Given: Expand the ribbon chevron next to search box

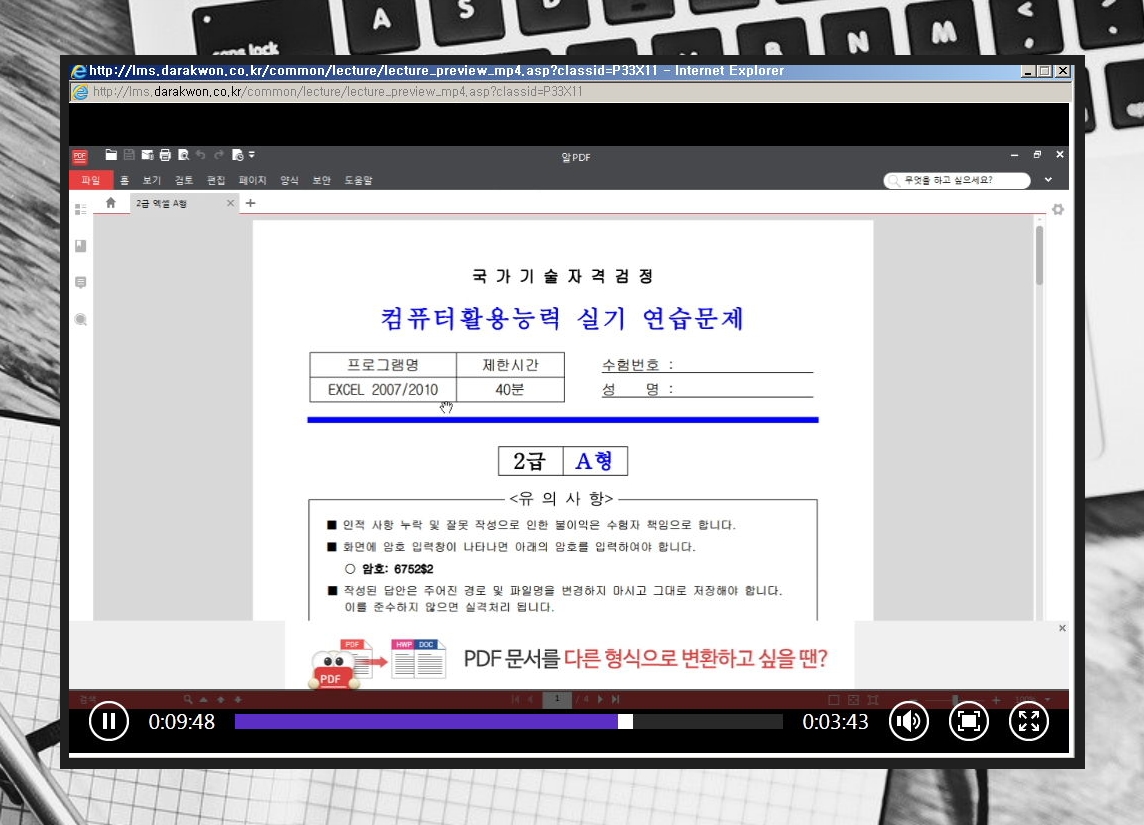Looking at the screenshot, I should click(x=1048, y=180).
